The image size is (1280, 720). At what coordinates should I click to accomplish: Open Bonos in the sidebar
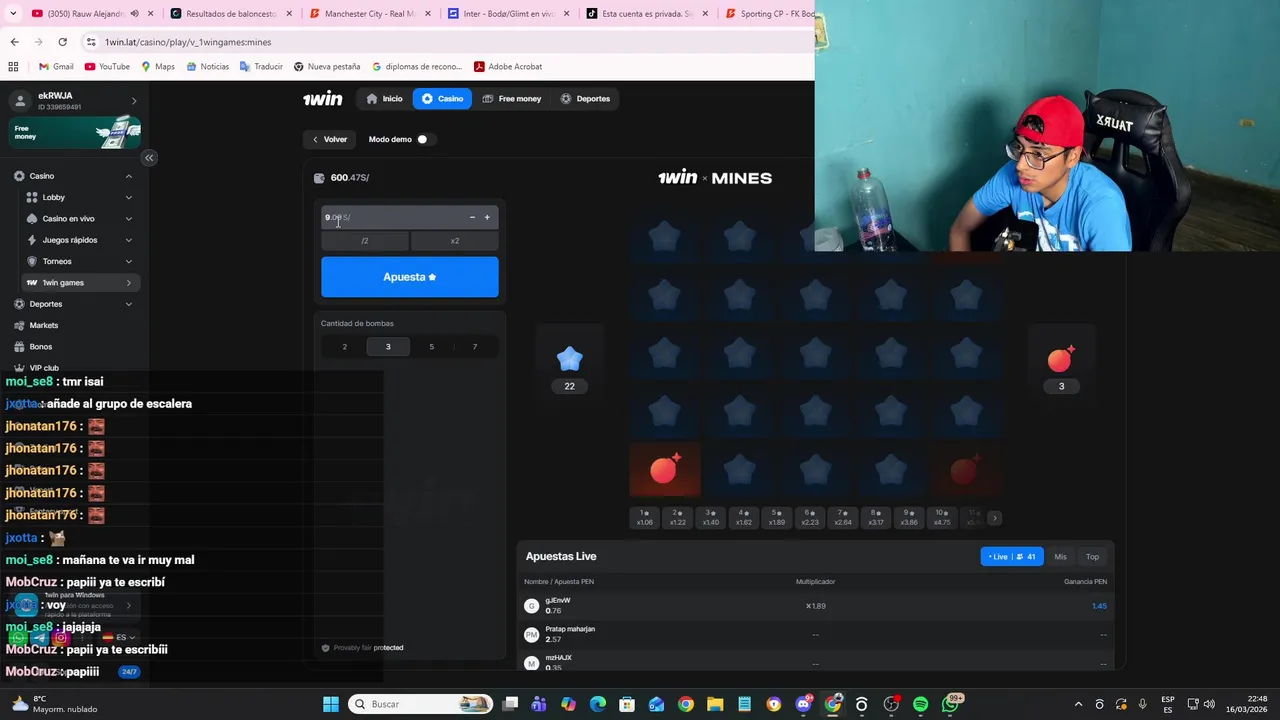click(x=40, y=347)
